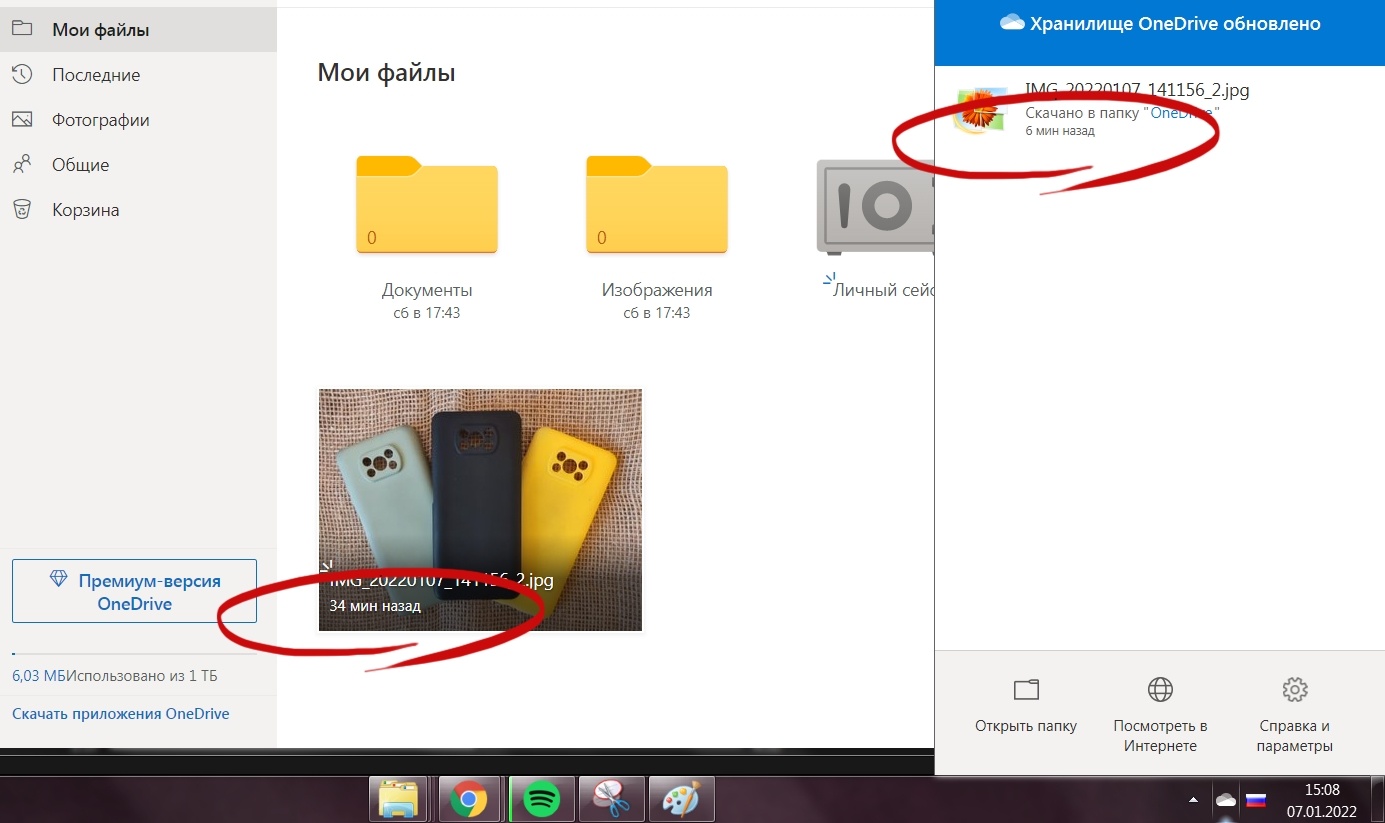Click the Мои файлы page heading
This screenshot has height=823, width=1385.
[386, 72]
